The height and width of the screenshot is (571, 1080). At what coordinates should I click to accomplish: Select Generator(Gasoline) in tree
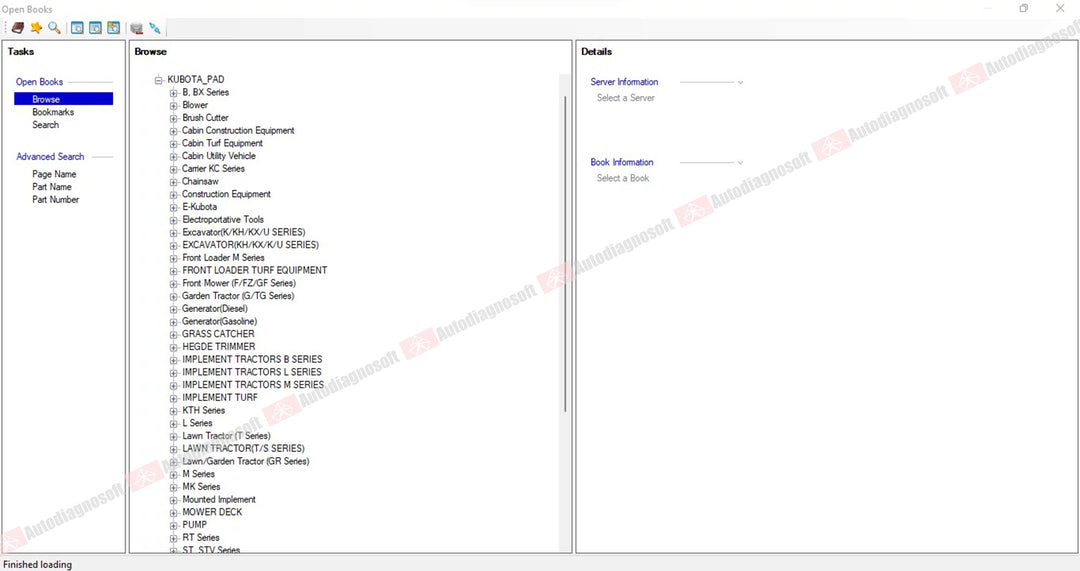220,322
